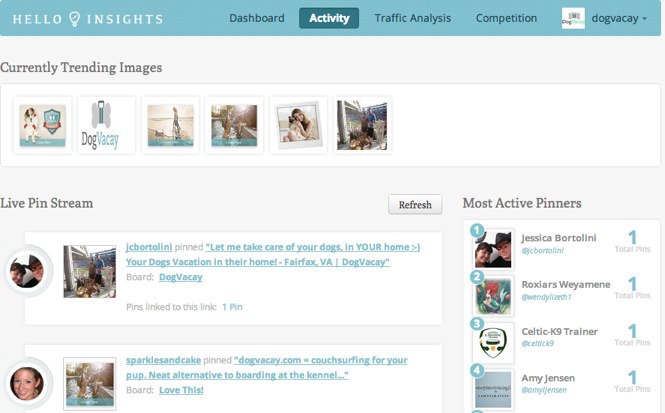Switch to Traffic Analysis tab
The width and height of the screenshot is (665, 413).
pyautogui.click(x=412, y=18)
